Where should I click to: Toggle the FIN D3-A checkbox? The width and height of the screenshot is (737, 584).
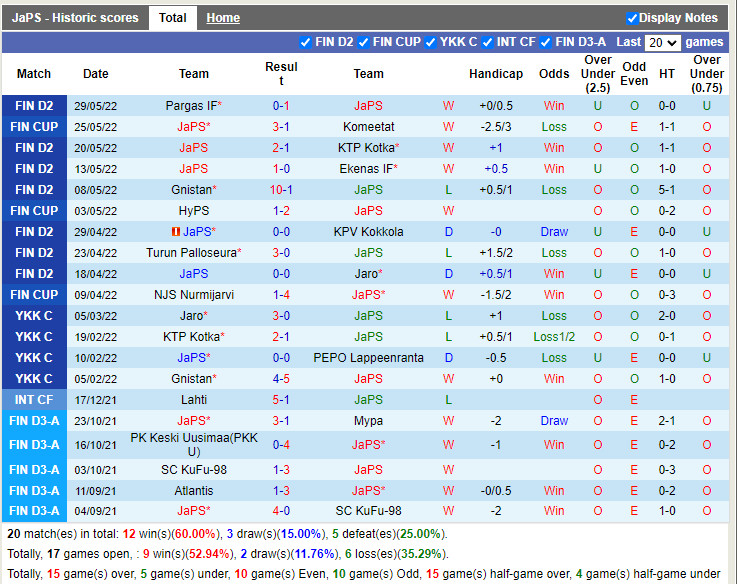tap(546, 42)
